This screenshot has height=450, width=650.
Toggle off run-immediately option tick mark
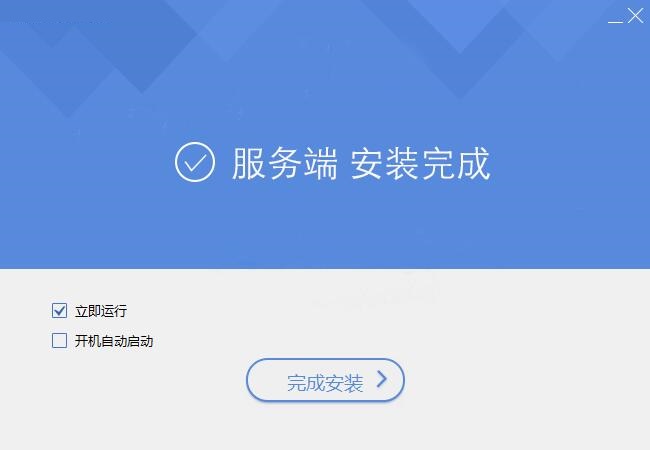pos(59,310)
